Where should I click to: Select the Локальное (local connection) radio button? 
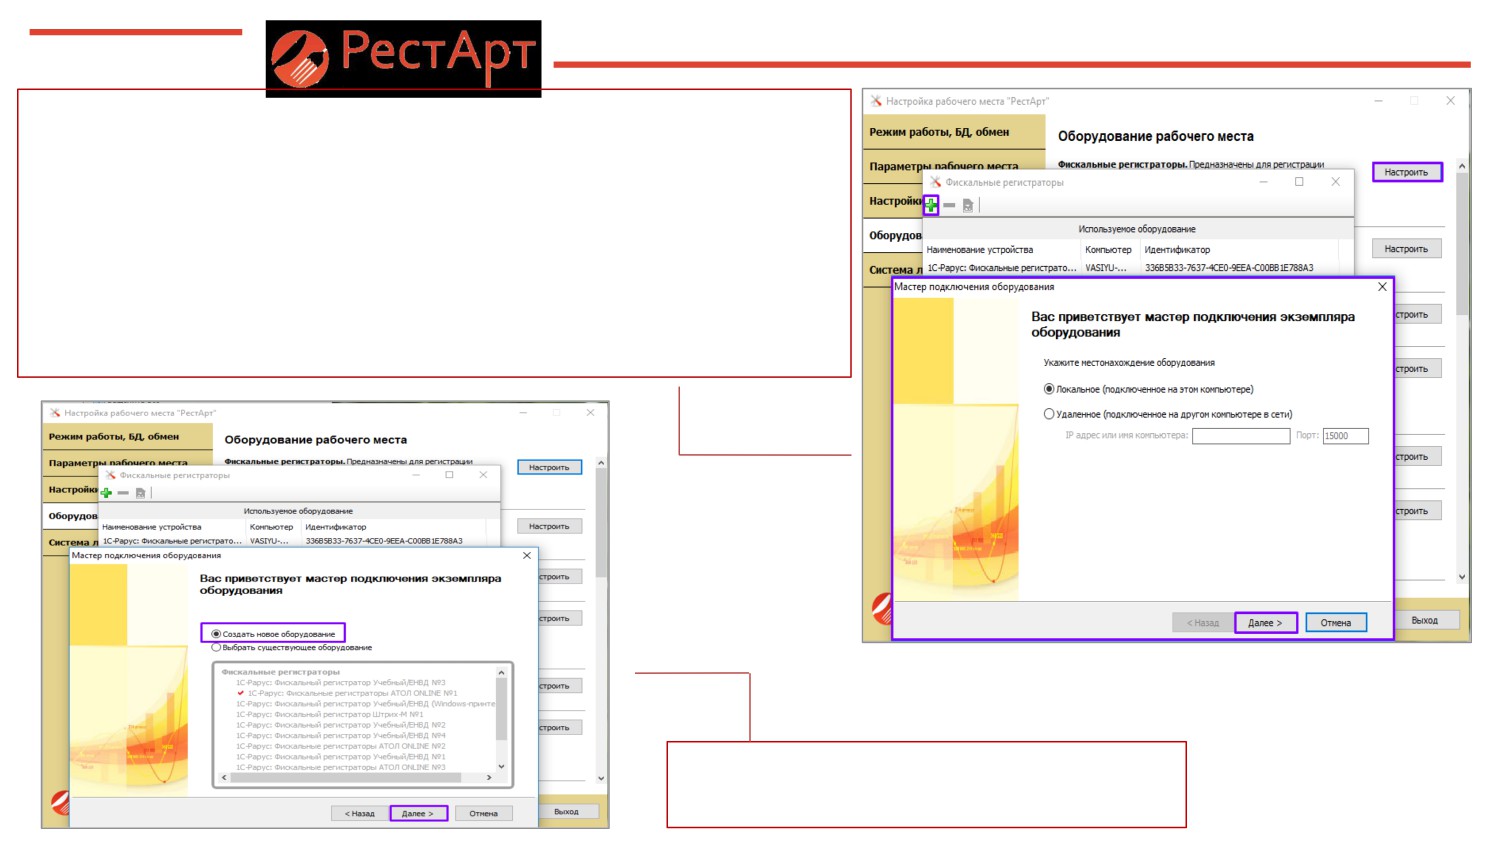click(x=1049, y=389)
